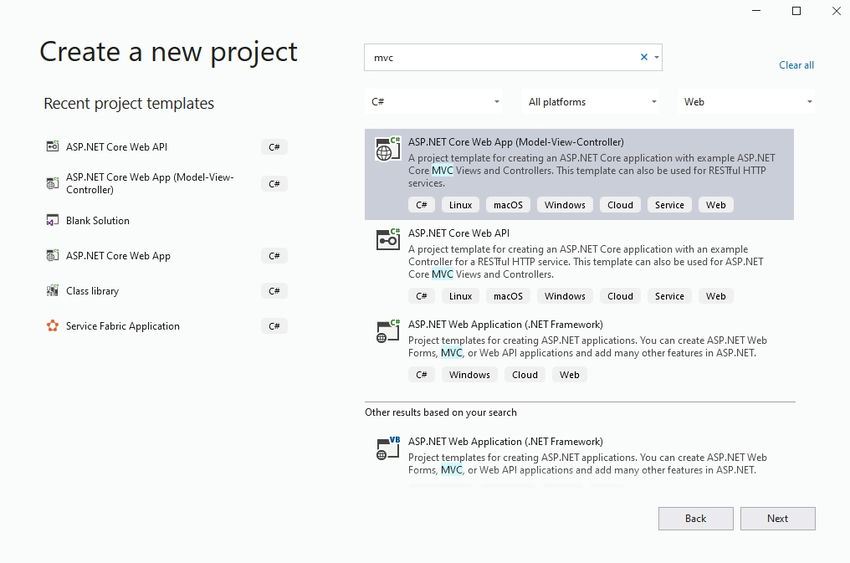Click inside the mvc search field

click(x=501, y=57)
